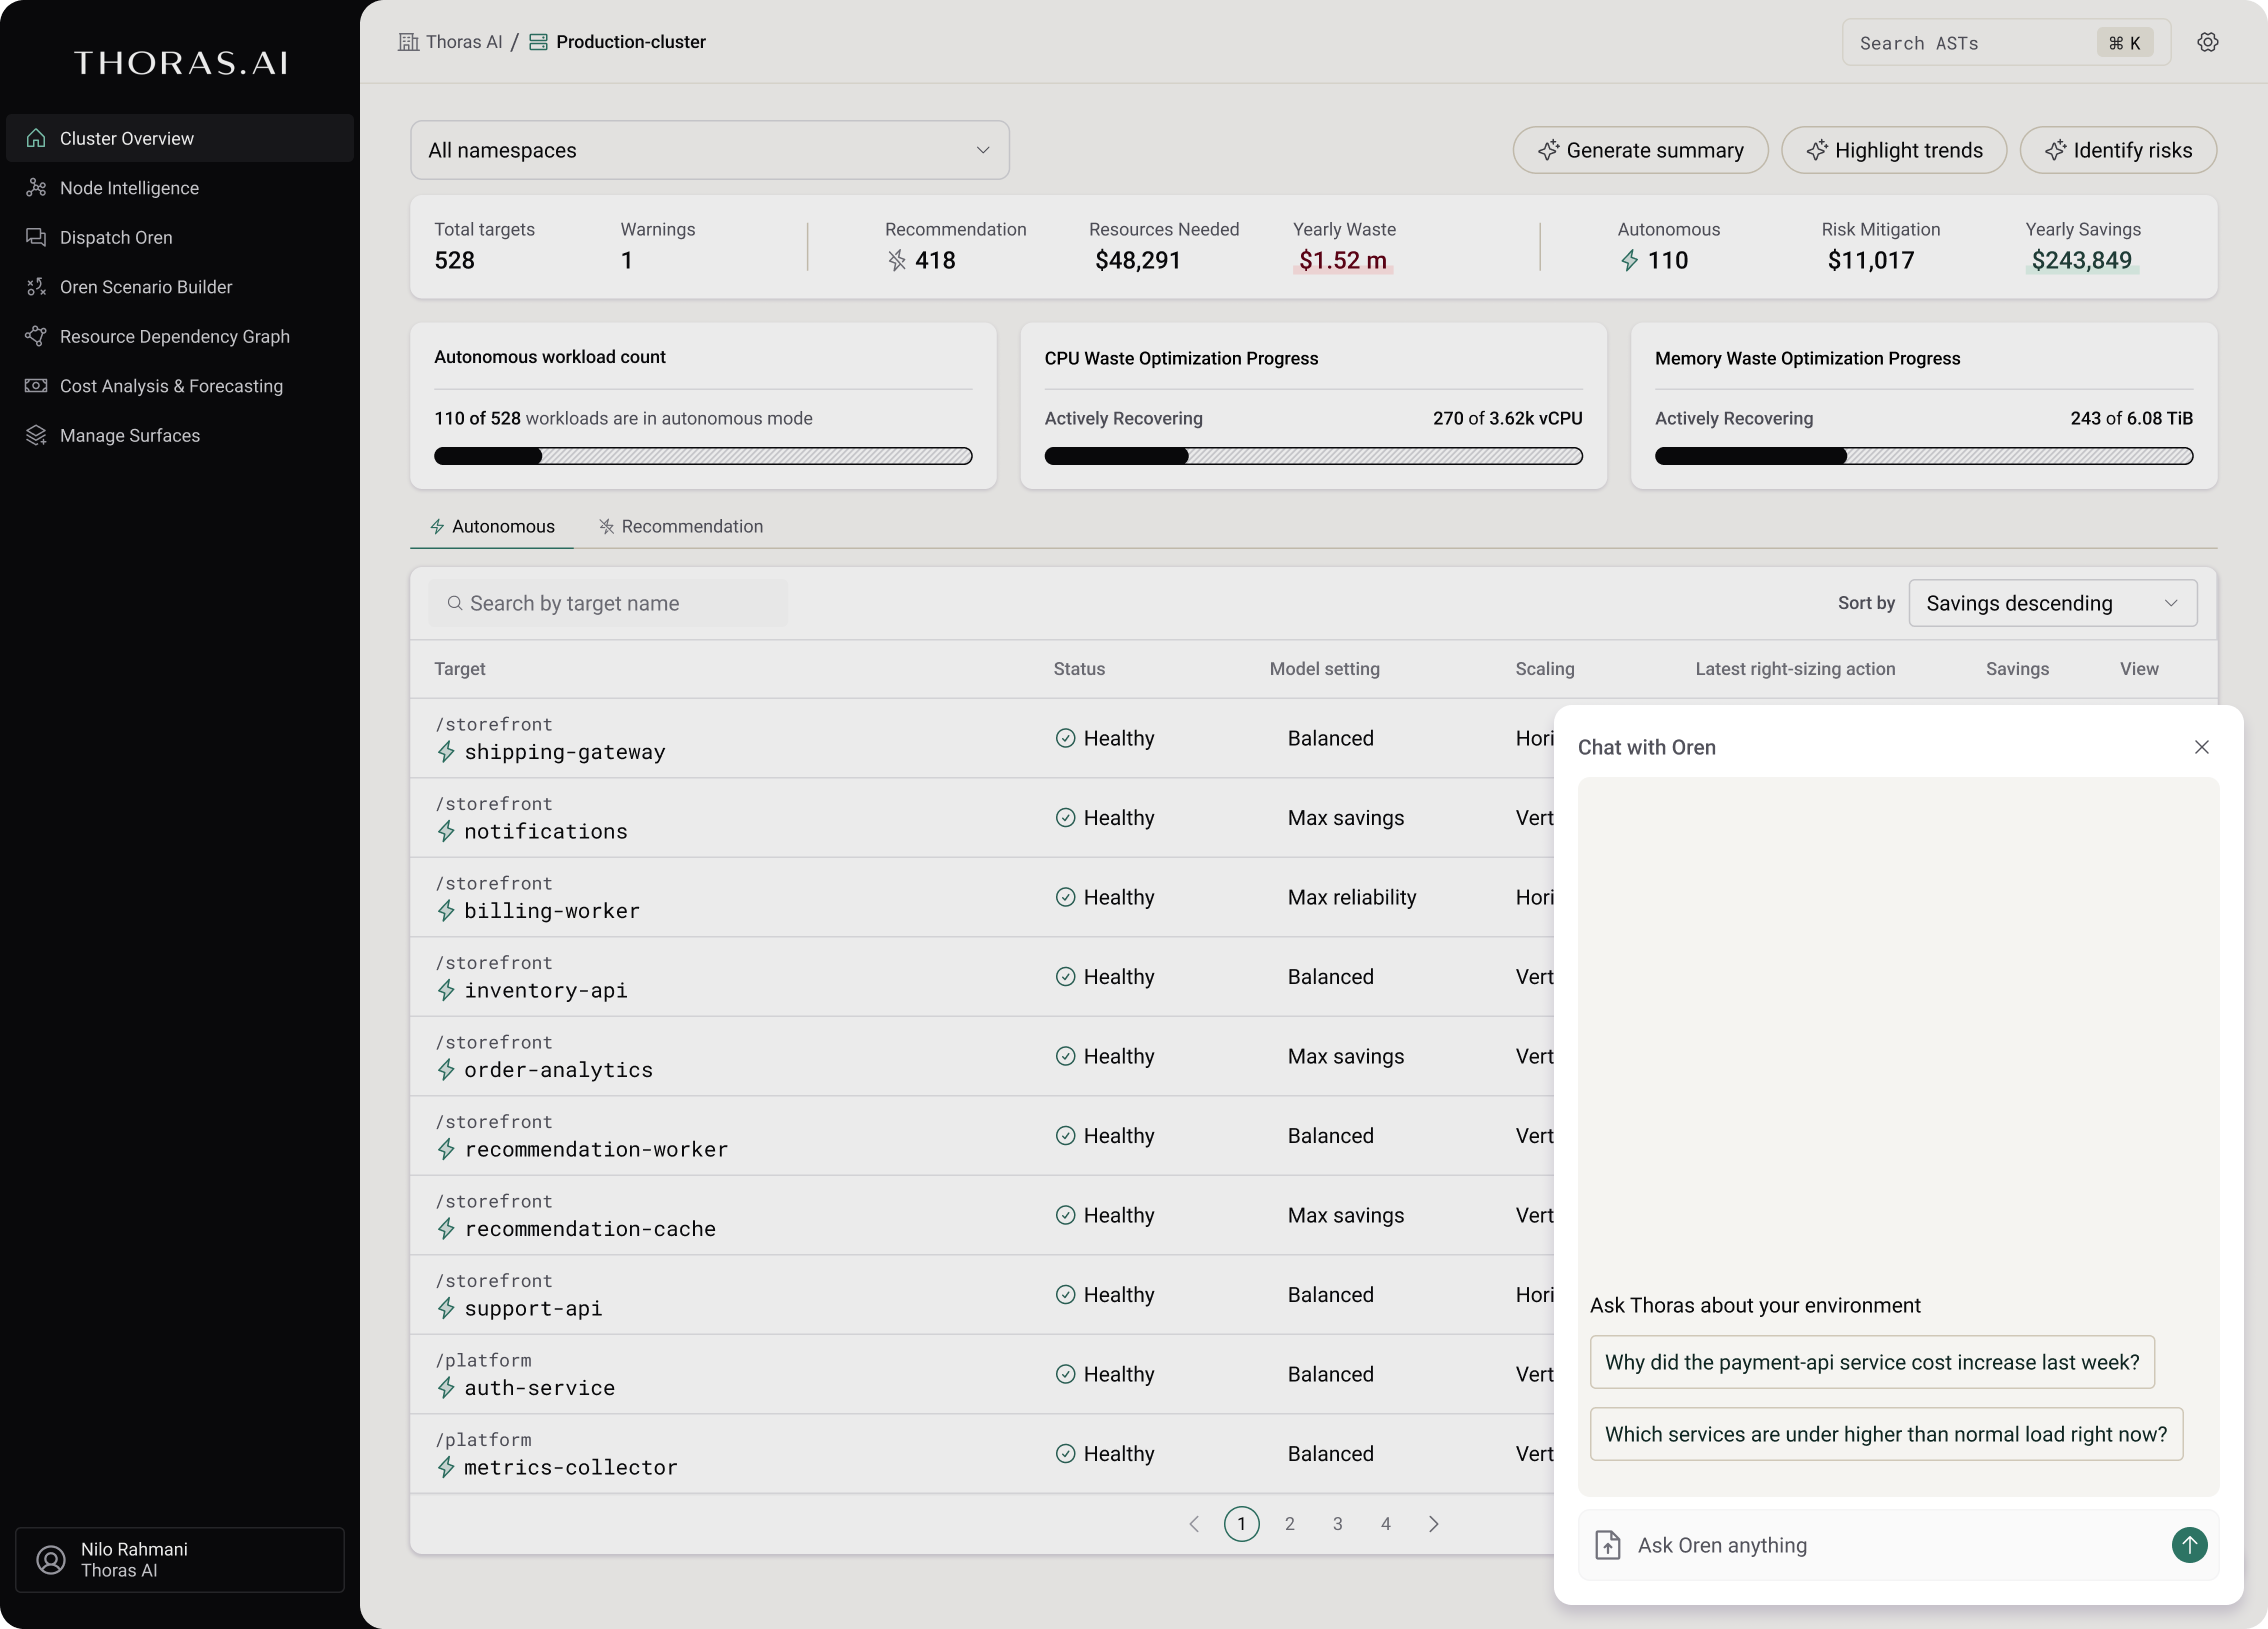
Task: Focus Search by target name field
Action: coord(608,603)
